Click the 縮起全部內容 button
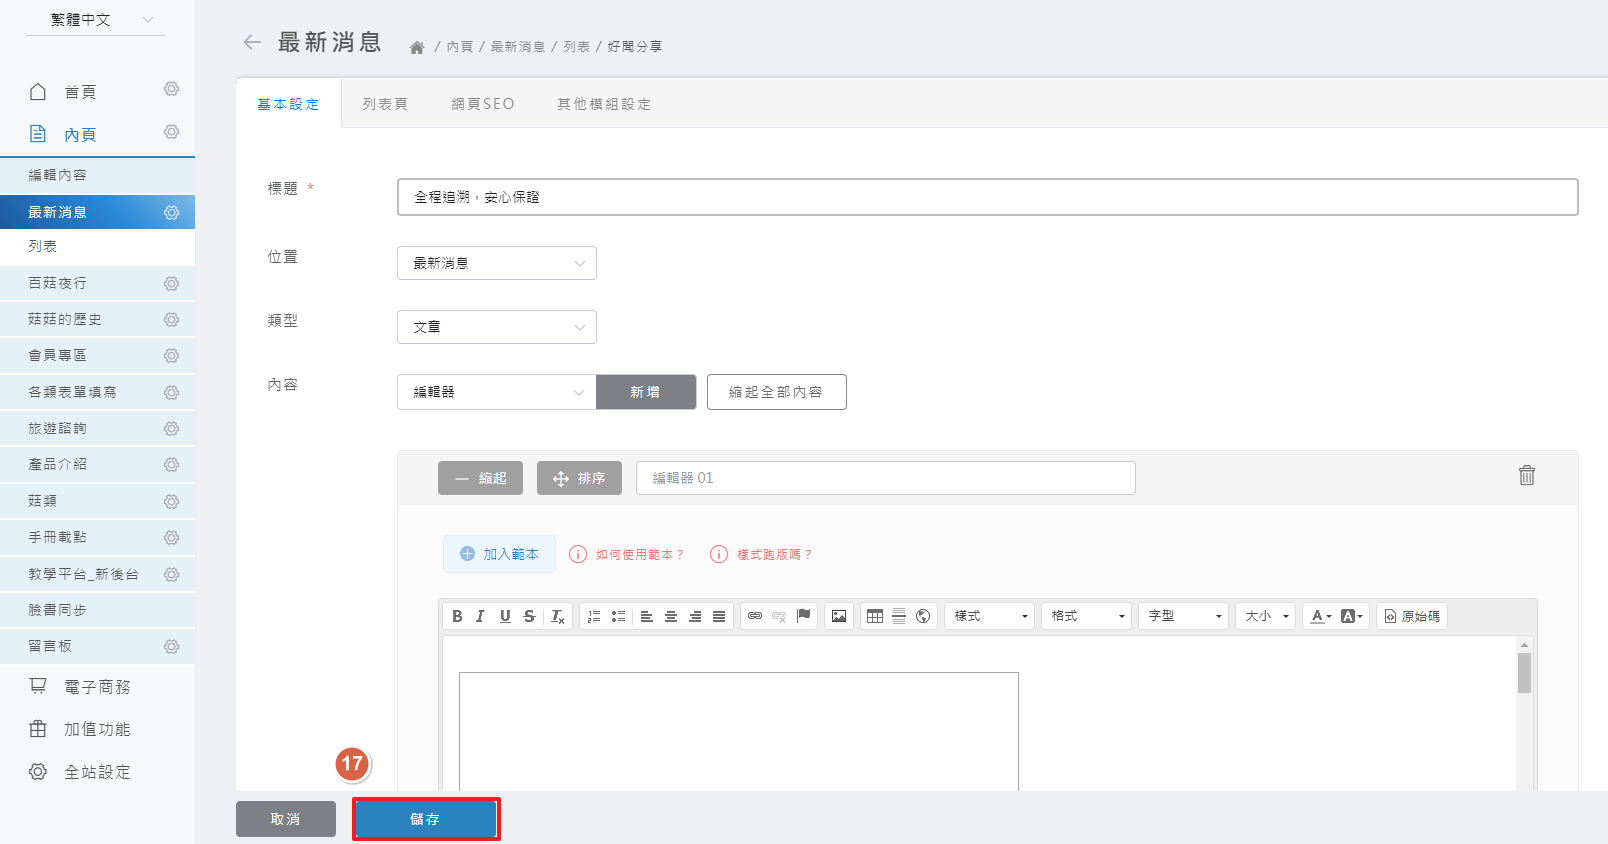Image resolution: width=1608 pixels, height=844 pixels. pos(776,392)
